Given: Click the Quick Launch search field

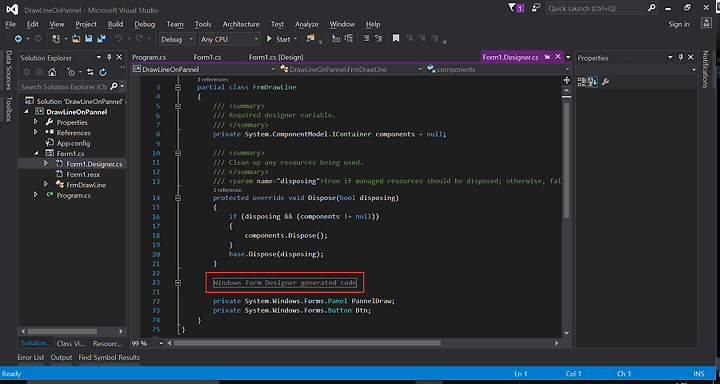Looking at the screenshot, I should coord(602,8).
